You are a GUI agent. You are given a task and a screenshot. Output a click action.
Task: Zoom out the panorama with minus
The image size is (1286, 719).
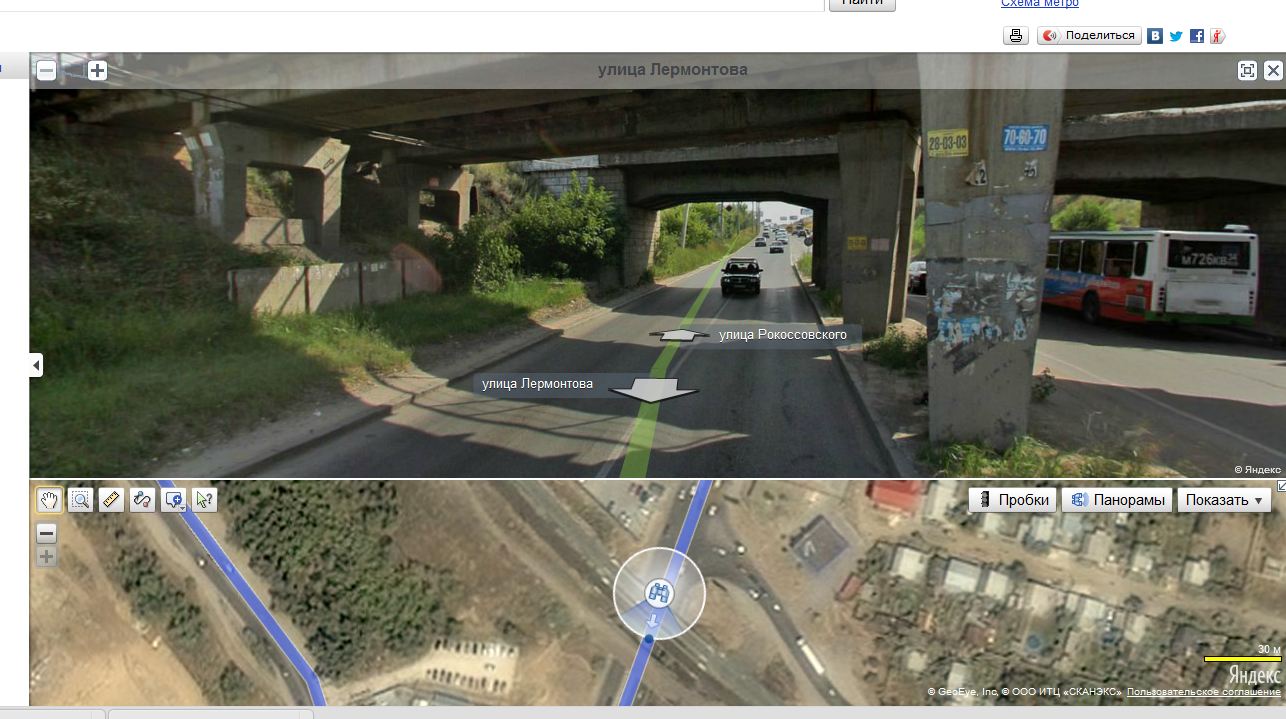(x=46, y=70)
